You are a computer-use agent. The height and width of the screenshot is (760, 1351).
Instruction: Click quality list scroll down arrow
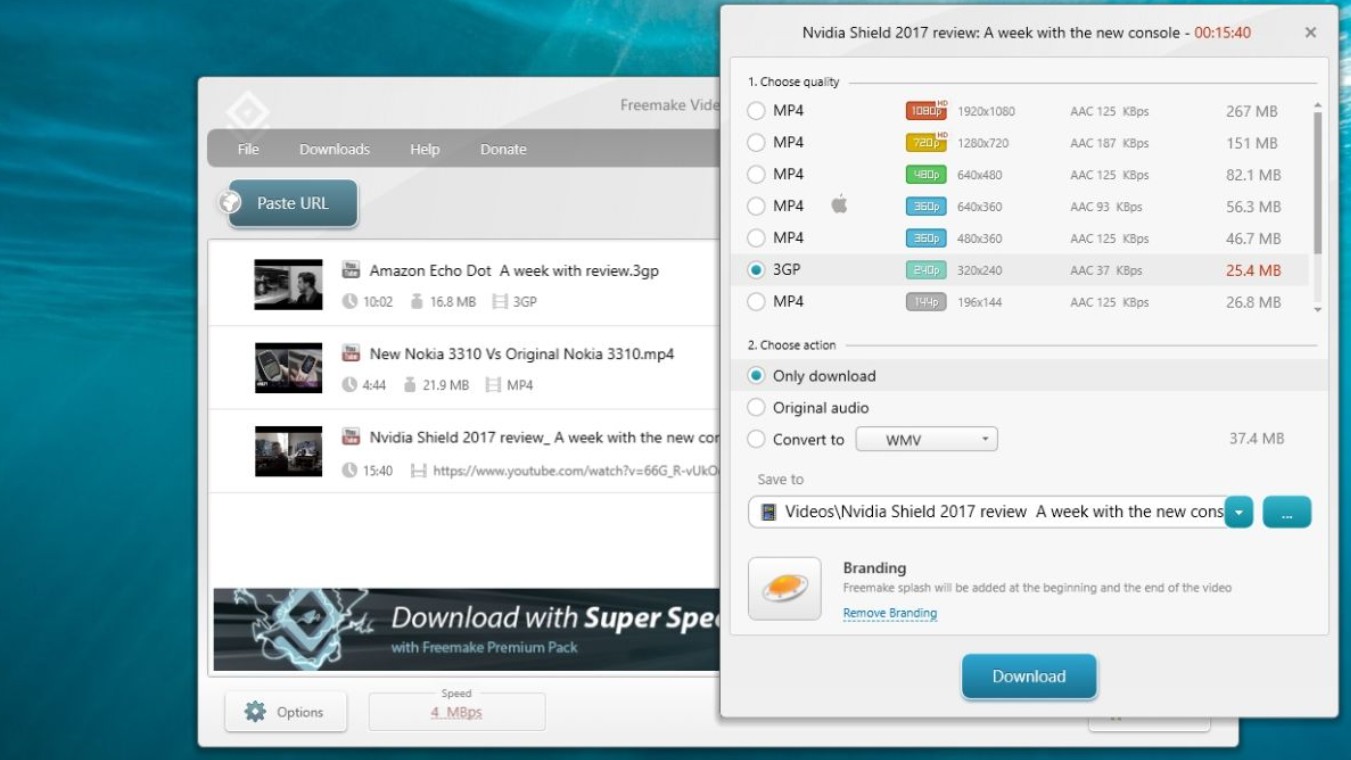tap(1317, 310)
